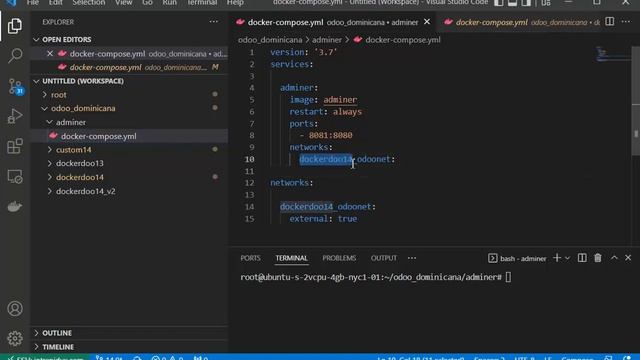The height and width of the screenshot is (360, 640).
Task: Open the File menu
Action: [33, 2]
